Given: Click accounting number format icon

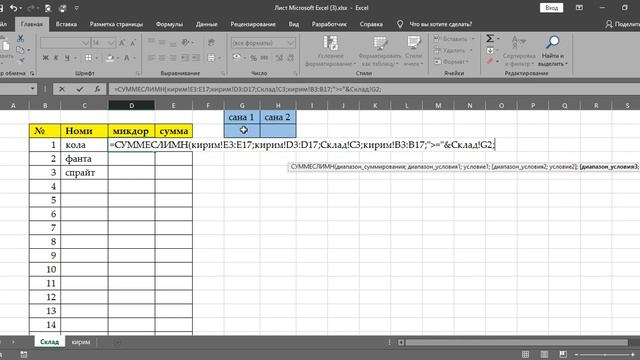Looking at the screenshot, I should click(237, 58).
